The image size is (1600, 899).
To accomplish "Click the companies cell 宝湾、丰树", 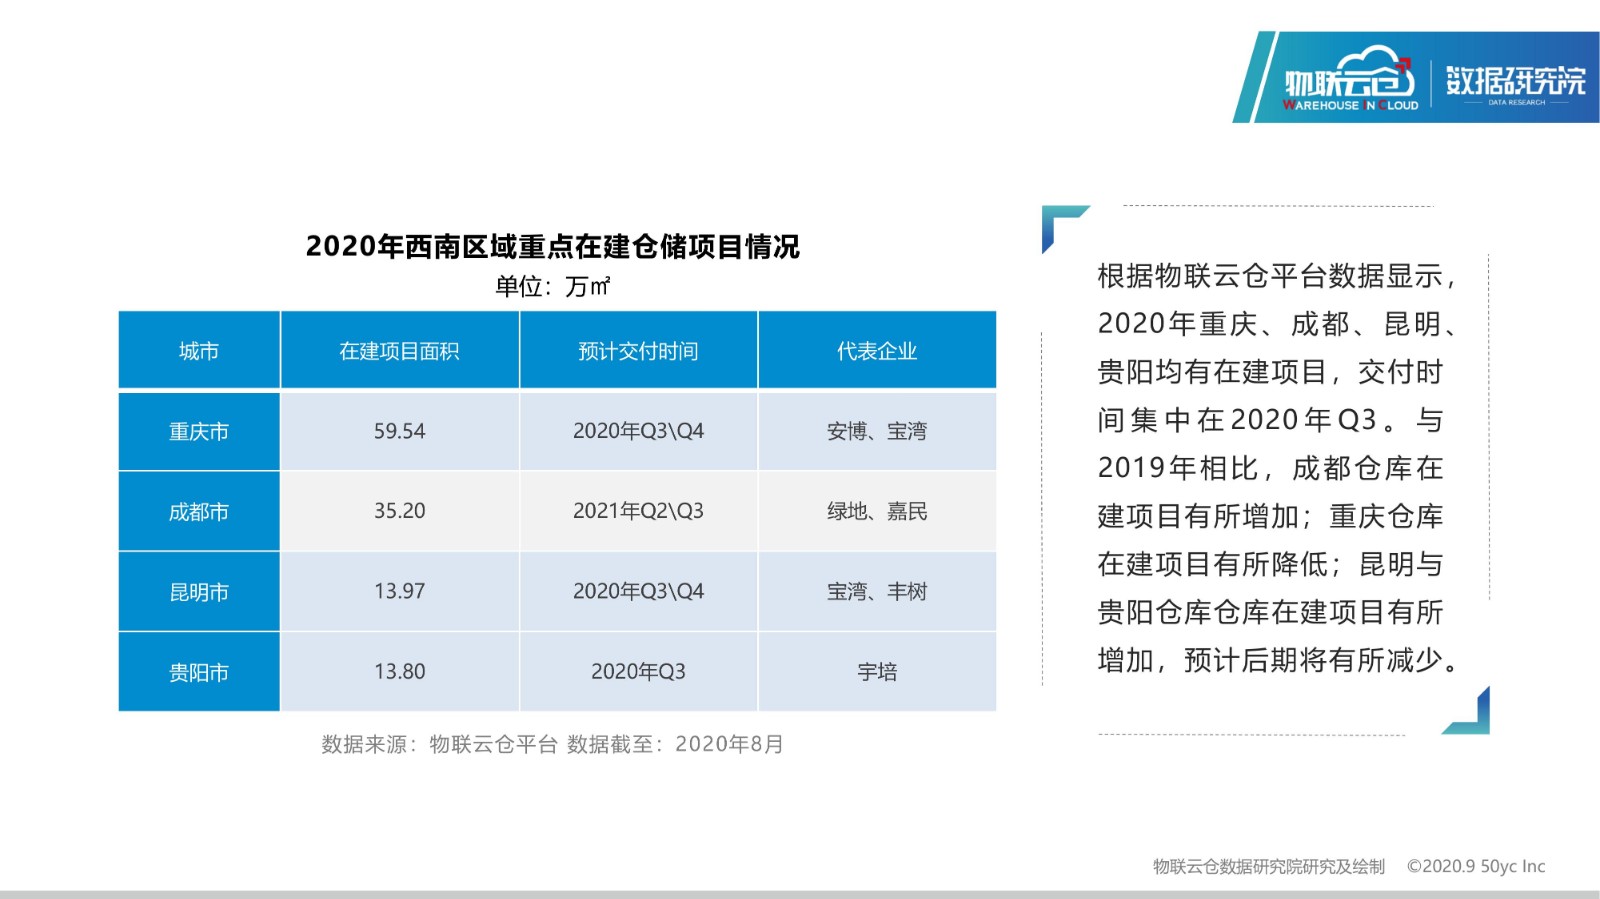I will (877, 591).
